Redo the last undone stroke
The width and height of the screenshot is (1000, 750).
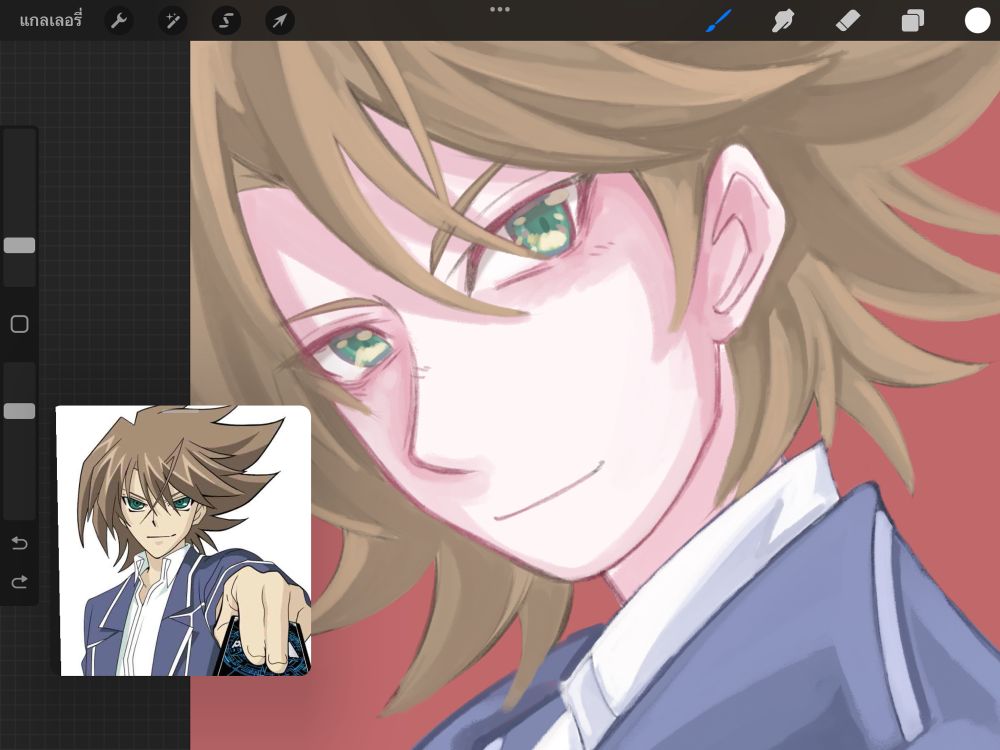[x=20, y=582]
